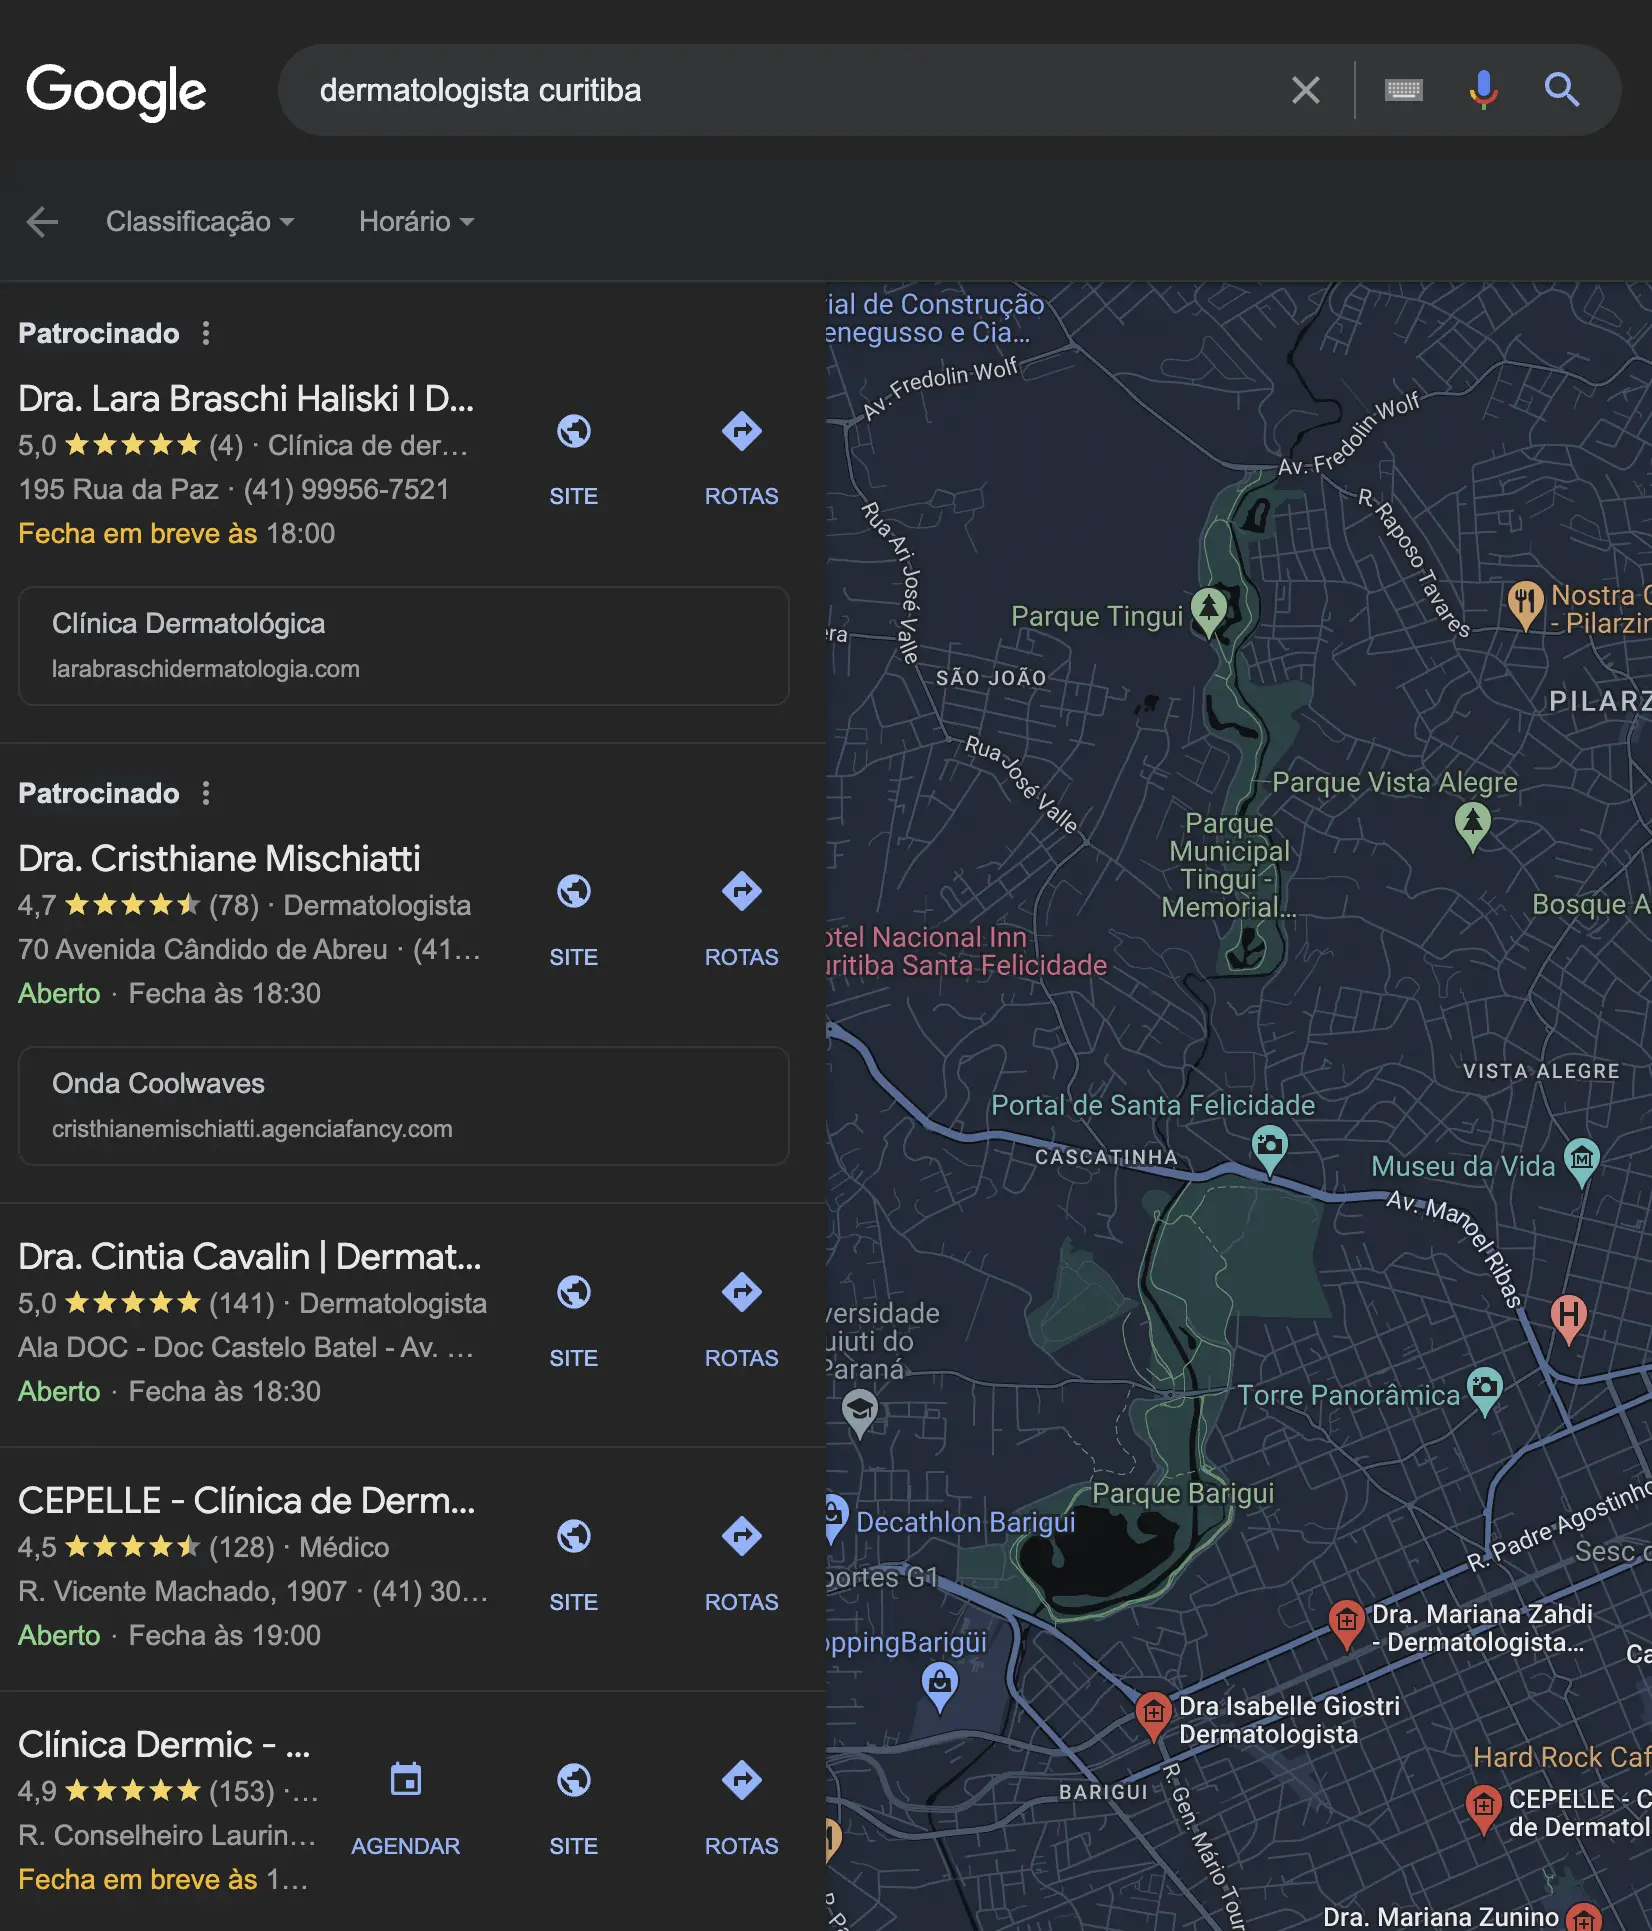Viewport: 1652px width, 1931px height.
Task: Open website of Dra. Cristhiane Mischiatti
Action: click(x=573, y=919)
